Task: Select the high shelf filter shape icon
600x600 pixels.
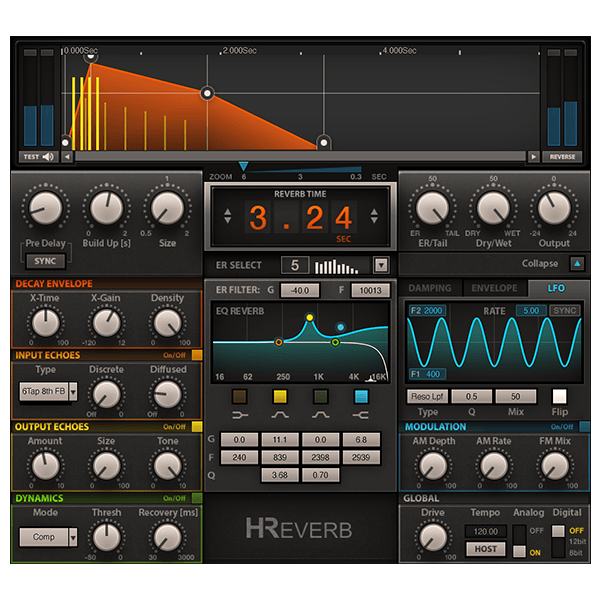Action: [x=361, y=415]
